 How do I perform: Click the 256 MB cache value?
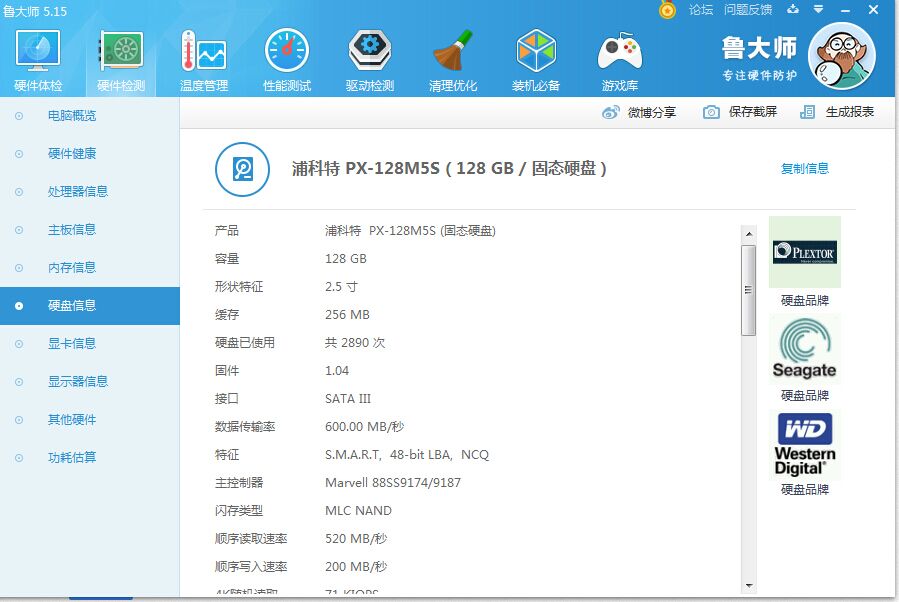347,315
